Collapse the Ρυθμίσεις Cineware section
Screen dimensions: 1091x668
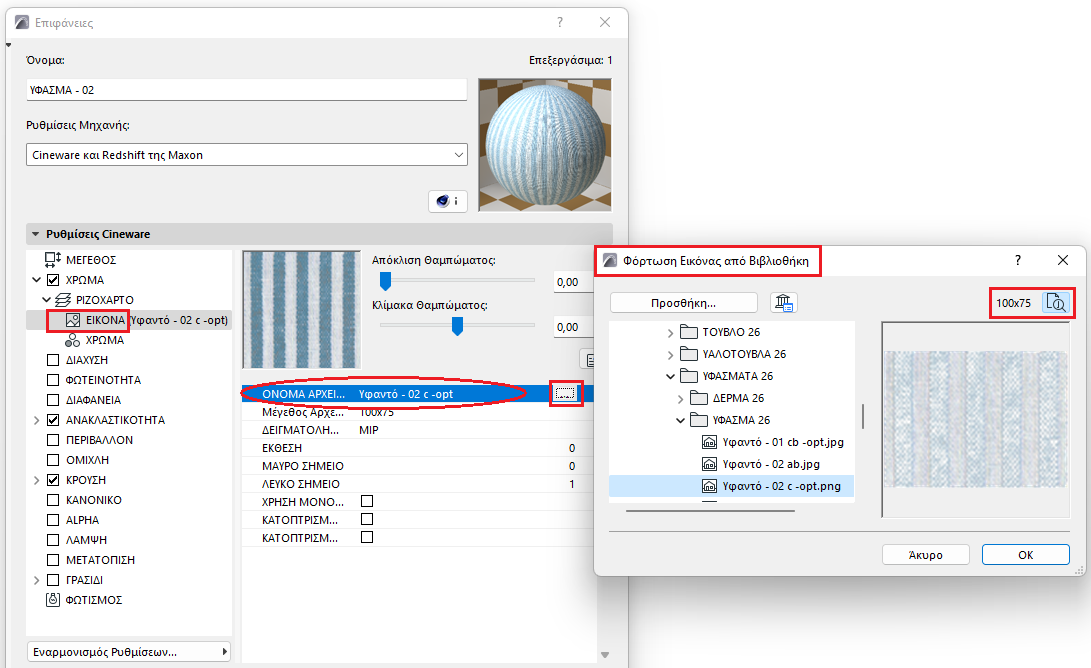coord(36,234)
